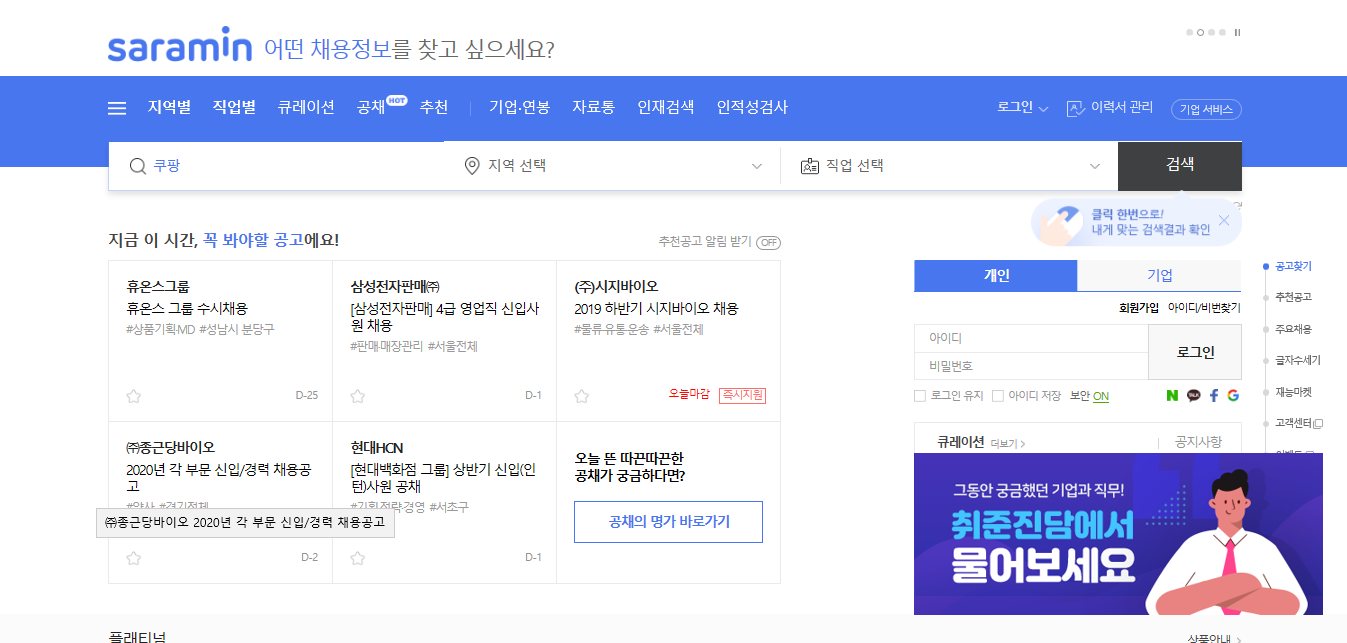Log in with KakaoTalk icon
The image size is (1347, 643).
[x=1193, y=396]
